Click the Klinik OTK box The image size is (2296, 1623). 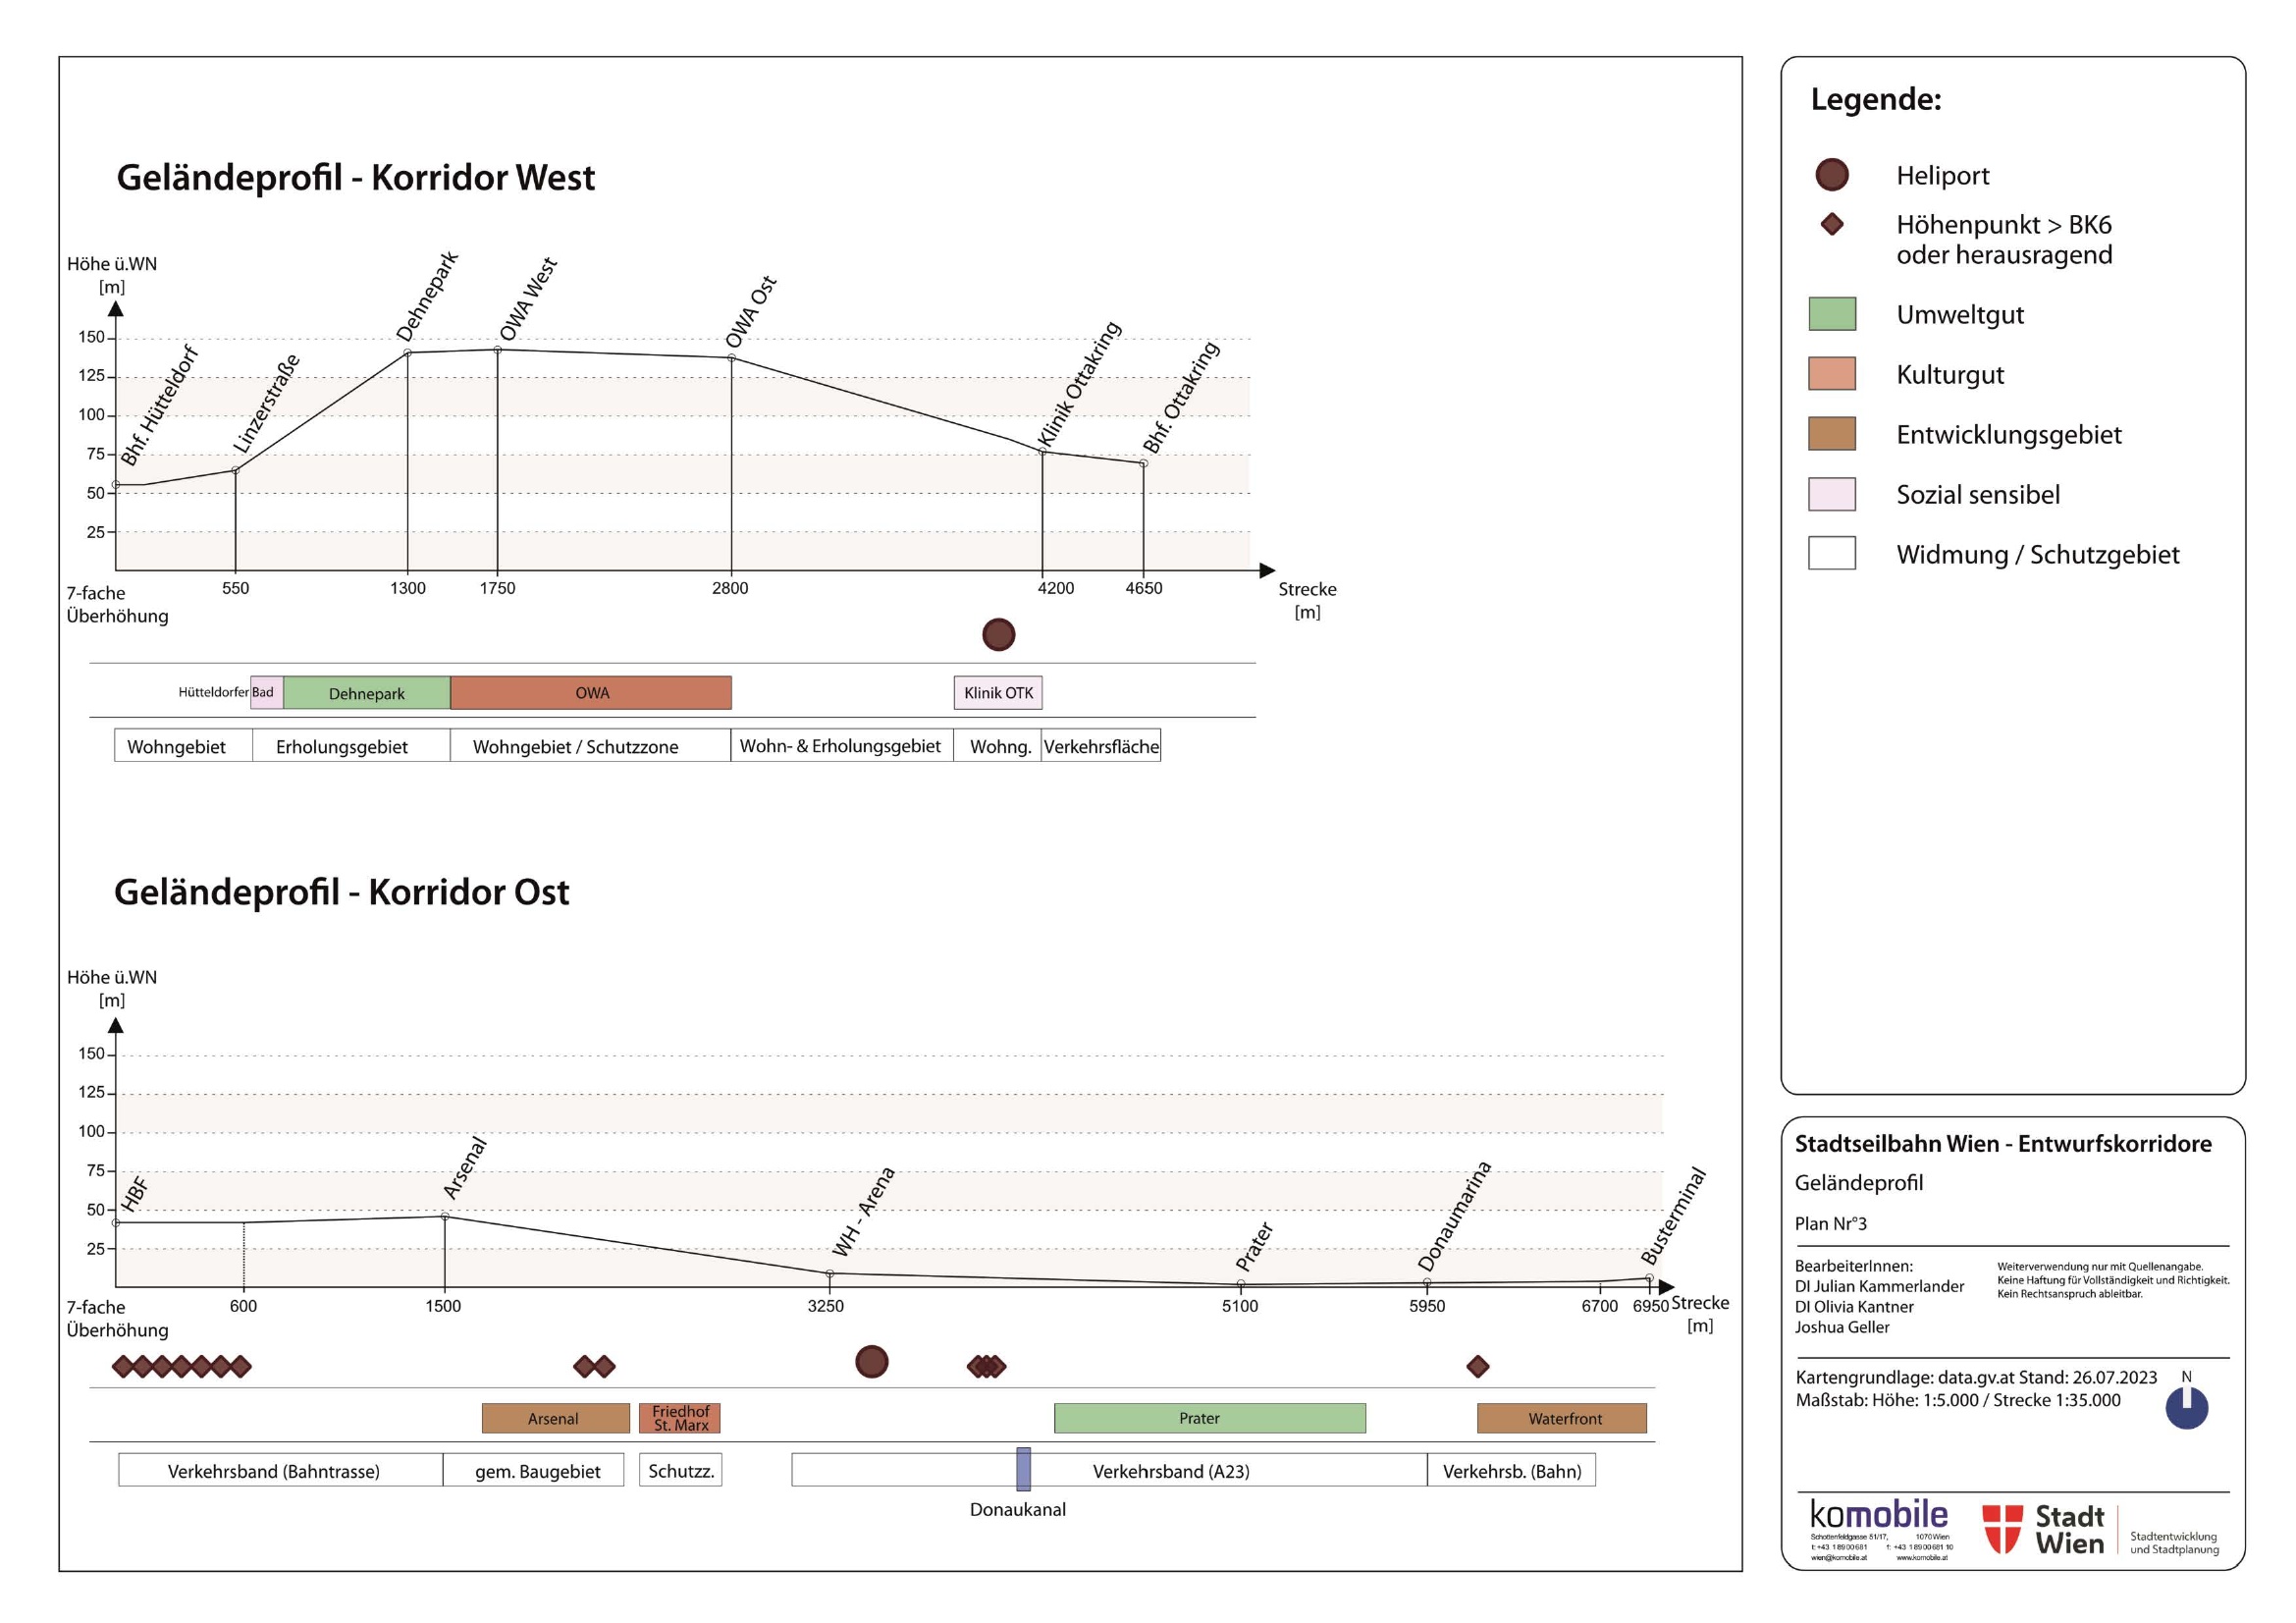(x=998, y=693)
